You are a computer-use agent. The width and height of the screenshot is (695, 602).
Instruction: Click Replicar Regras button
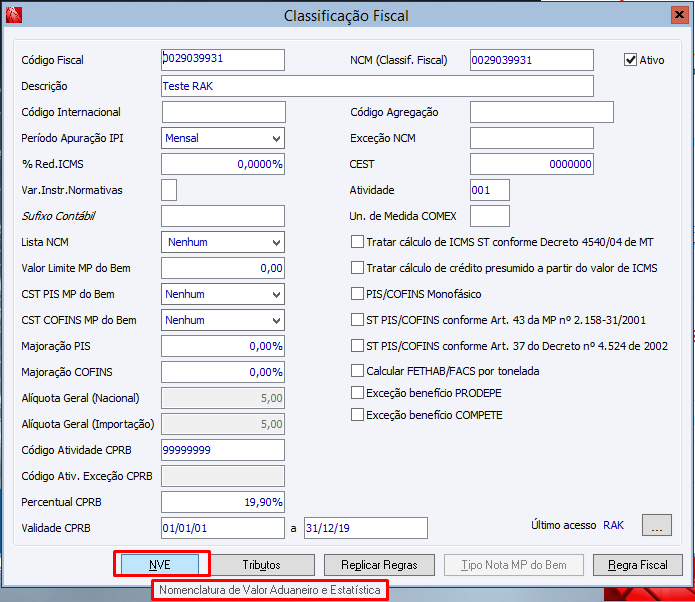pyautogui.click(x=379, y=565)
